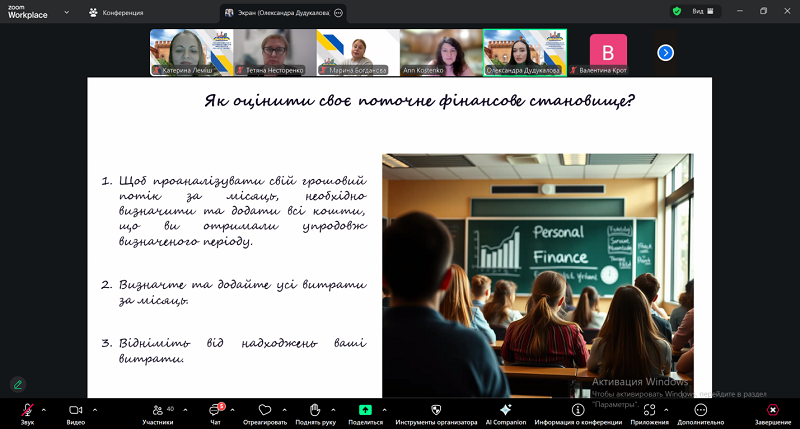This screenshot has width=800, height=429.
Task: Launch the AI Companion
Action: (505, 410)
